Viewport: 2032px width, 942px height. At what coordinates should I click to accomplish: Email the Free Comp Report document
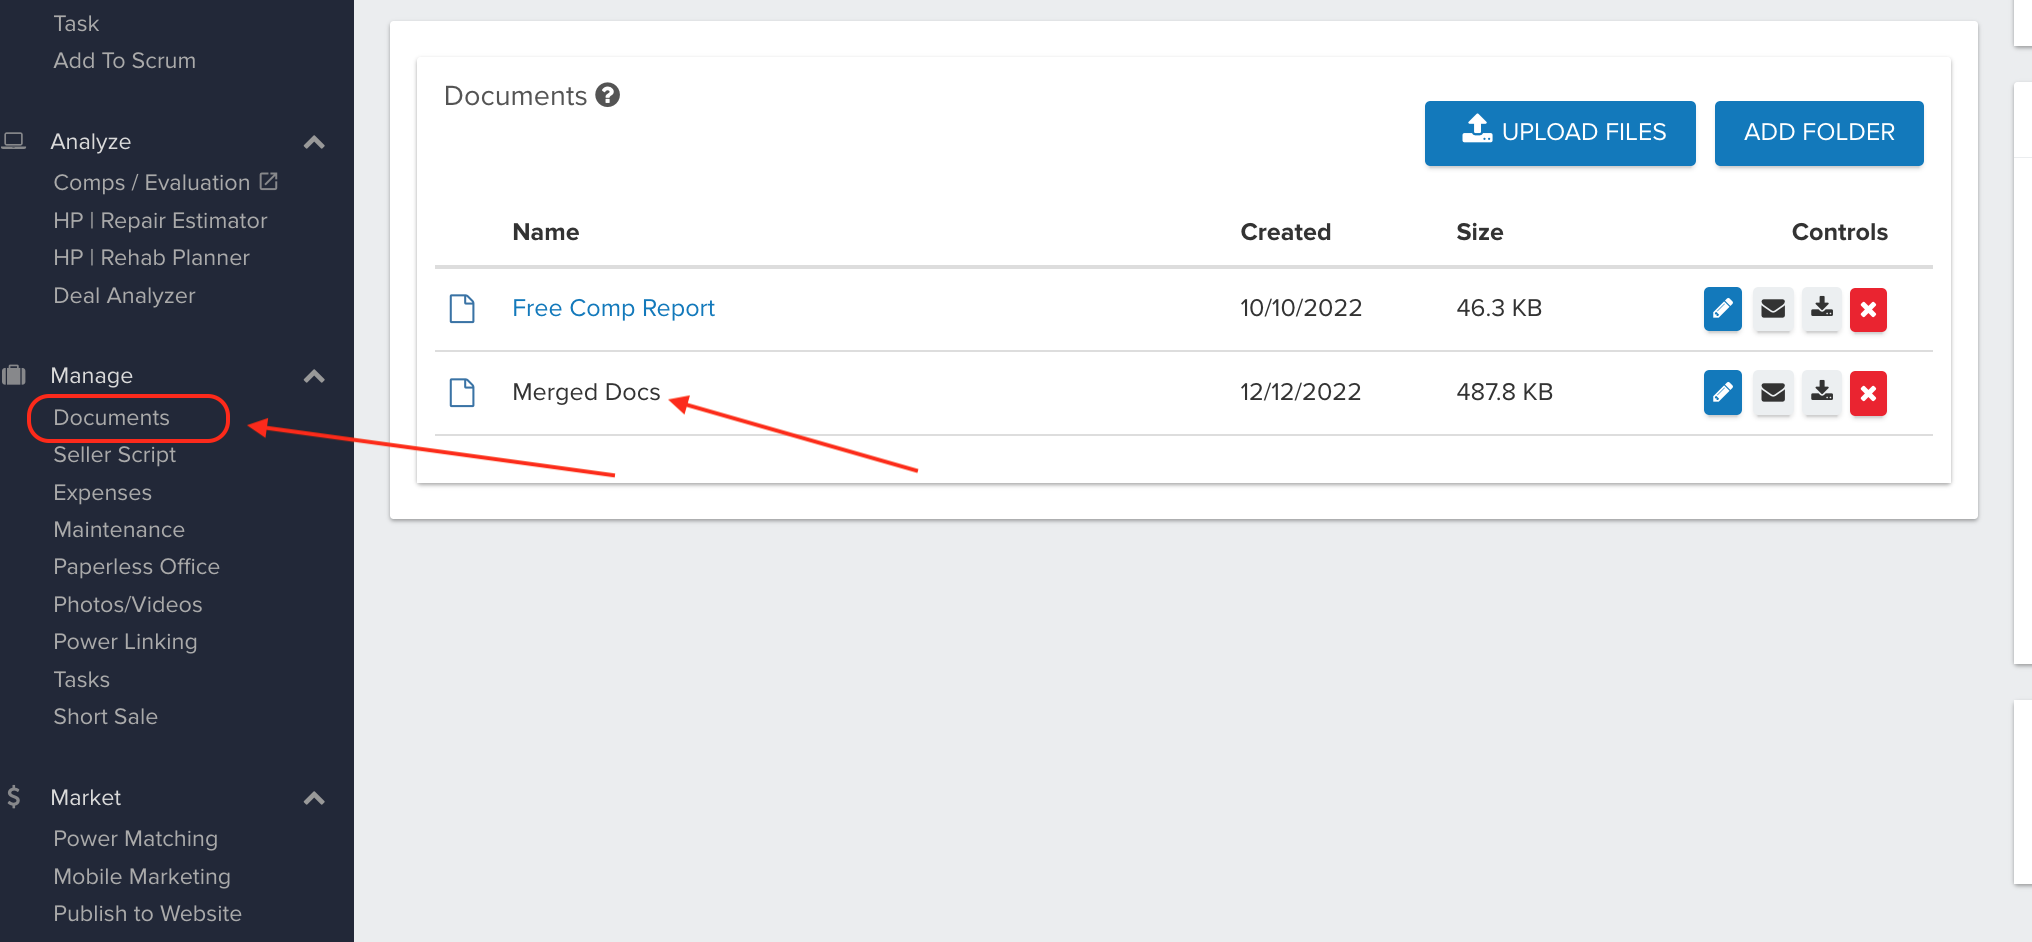pos(1772,309)
